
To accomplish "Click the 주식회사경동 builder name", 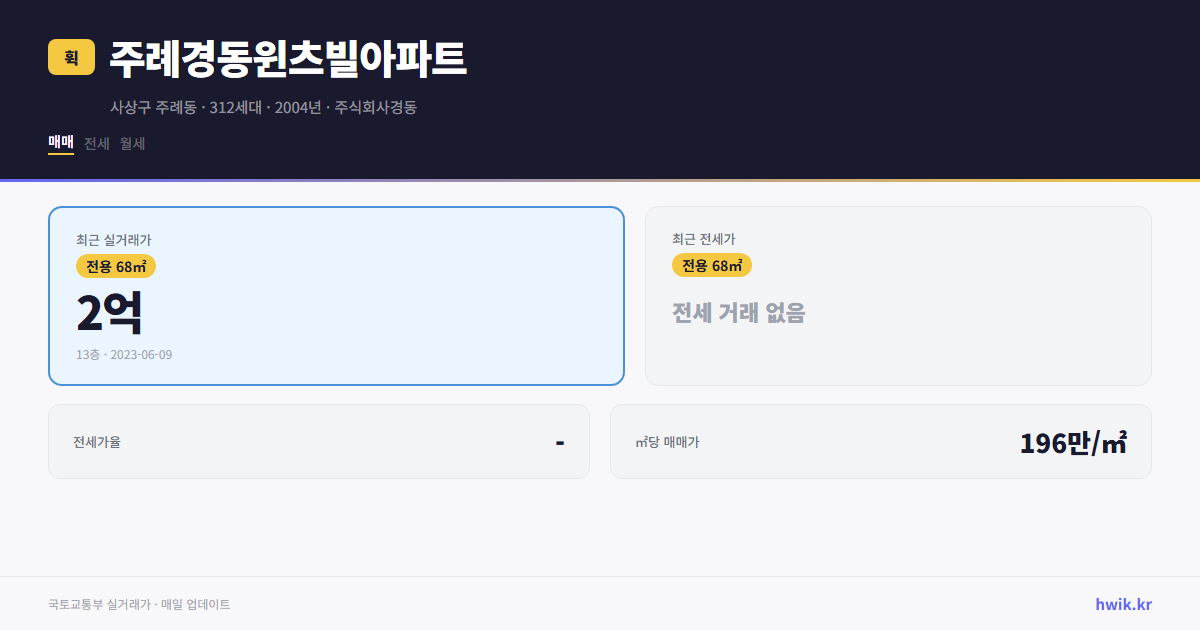I will (x=378, y=108).
